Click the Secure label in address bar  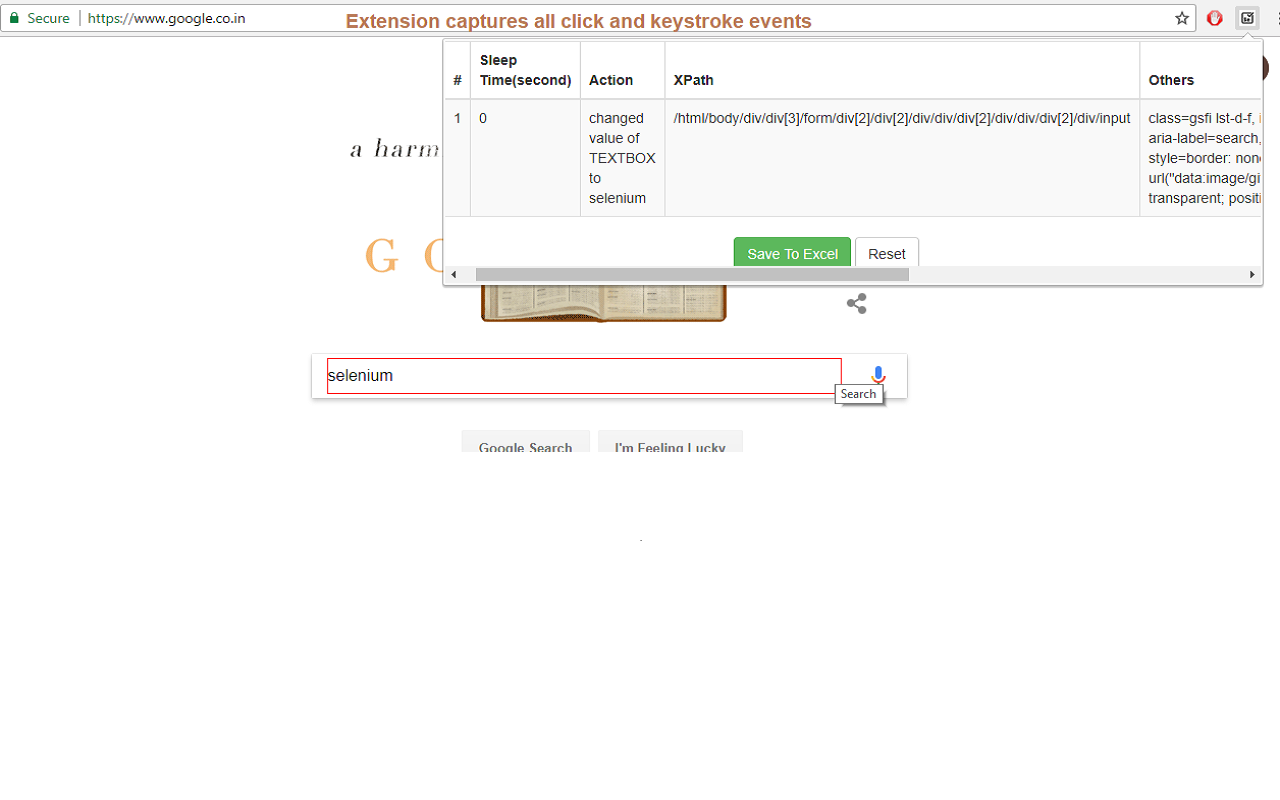pos(49,18)
